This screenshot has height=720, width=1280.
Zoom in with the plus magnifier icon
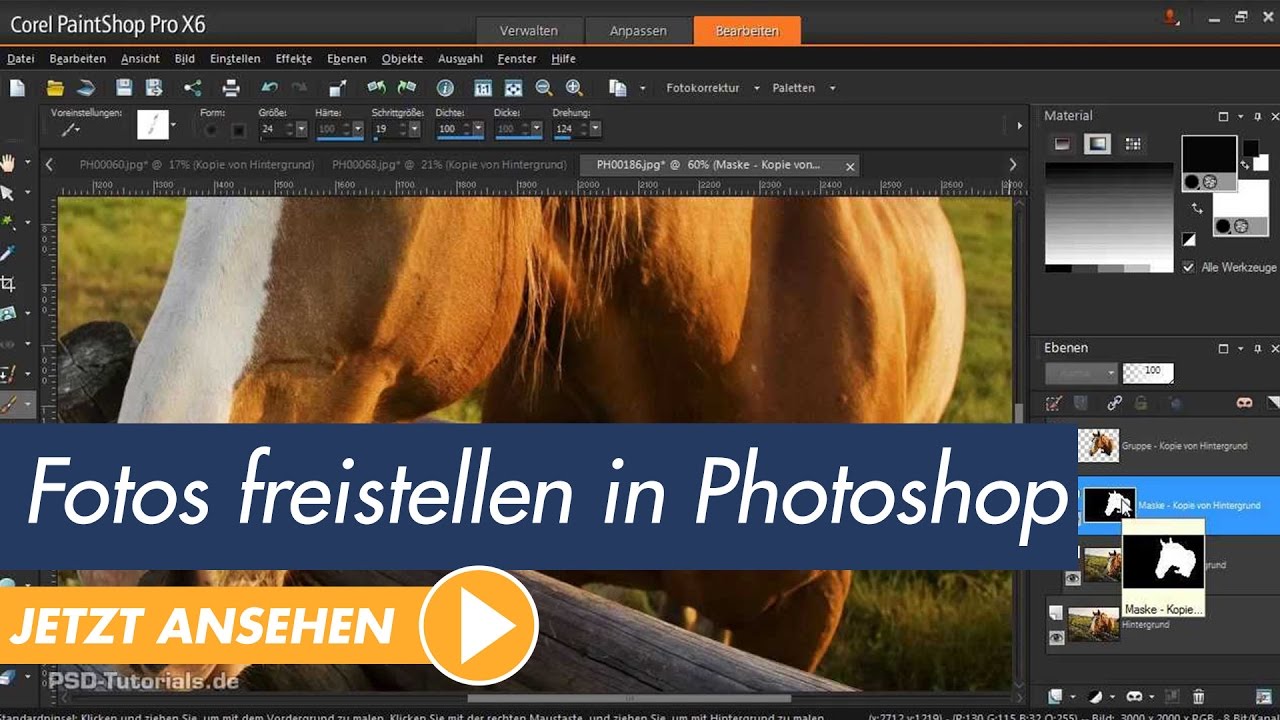pos(574,88)
